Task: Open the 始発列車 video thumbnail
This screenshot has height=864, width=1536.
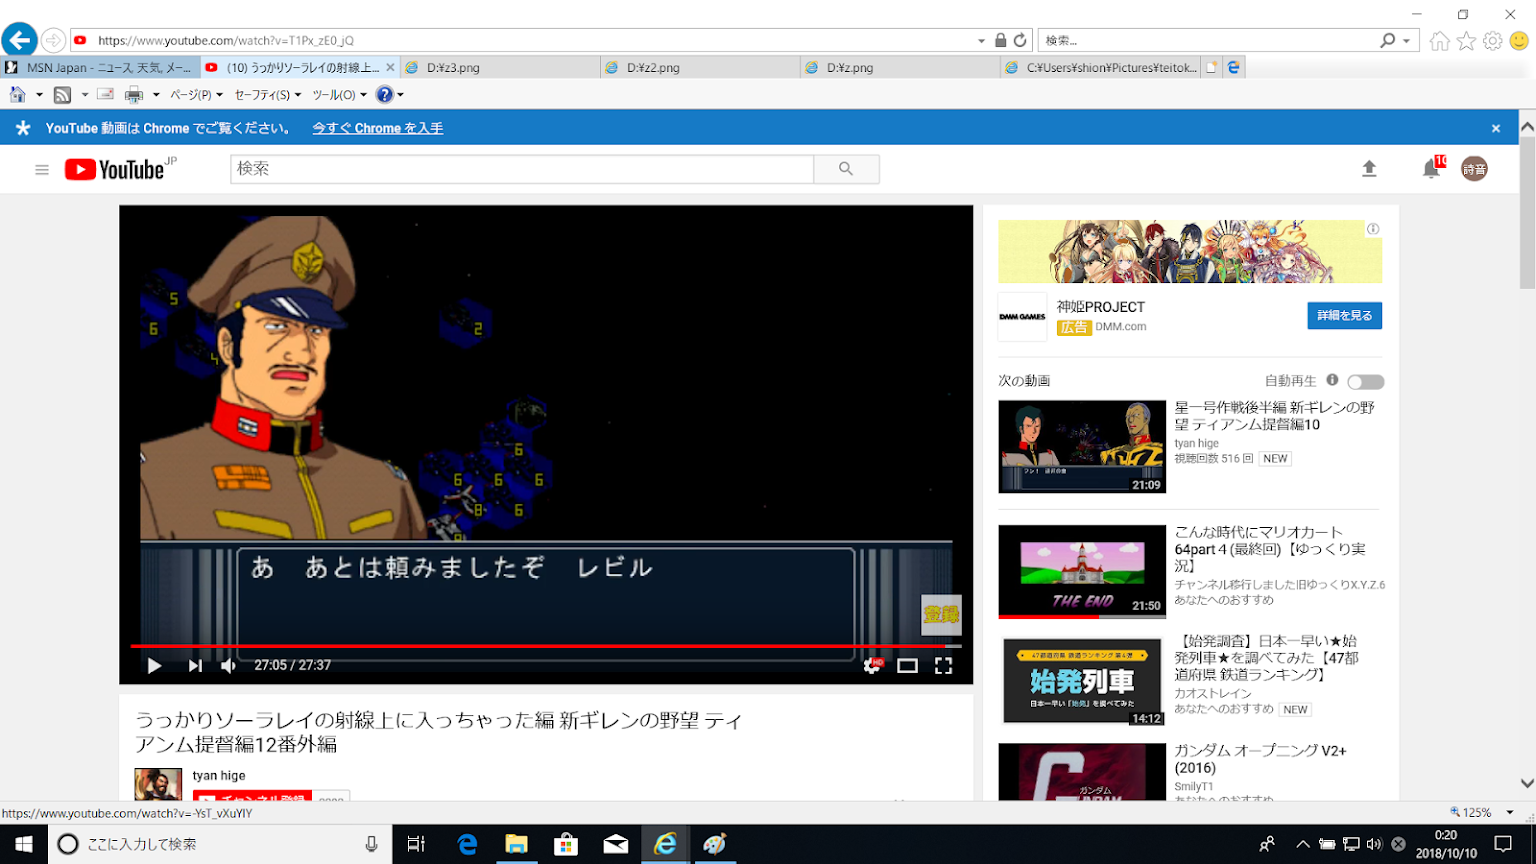Action: point(1082,680)
